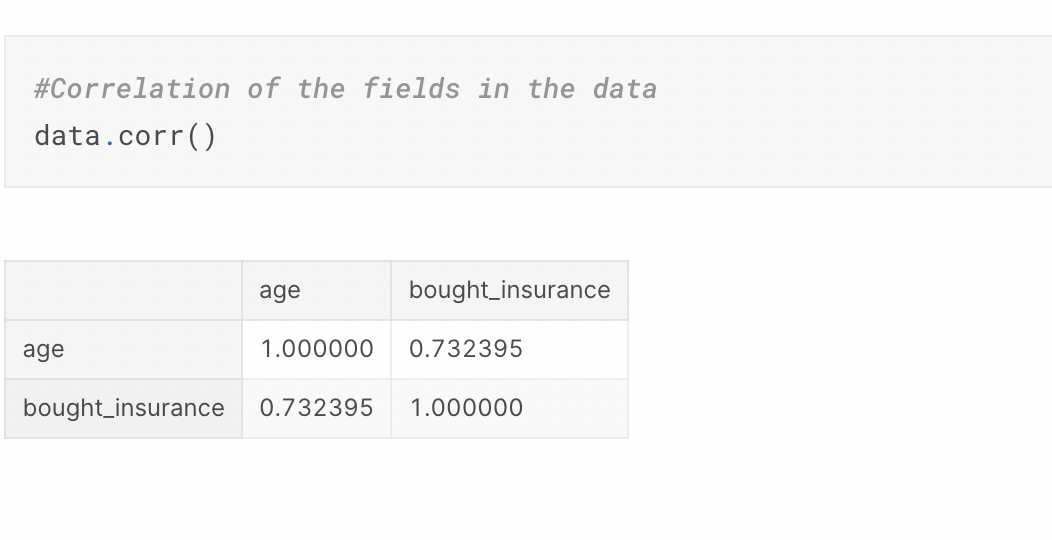1052x540 pixels.
Task: Click the word "of" in the comment
Action: point(264,89)
